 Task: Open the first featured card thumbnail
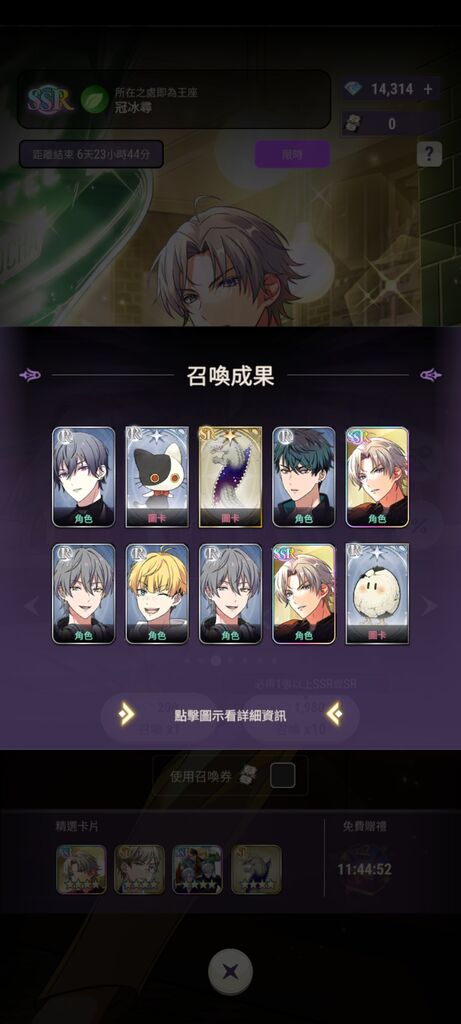tap(82, 869)
